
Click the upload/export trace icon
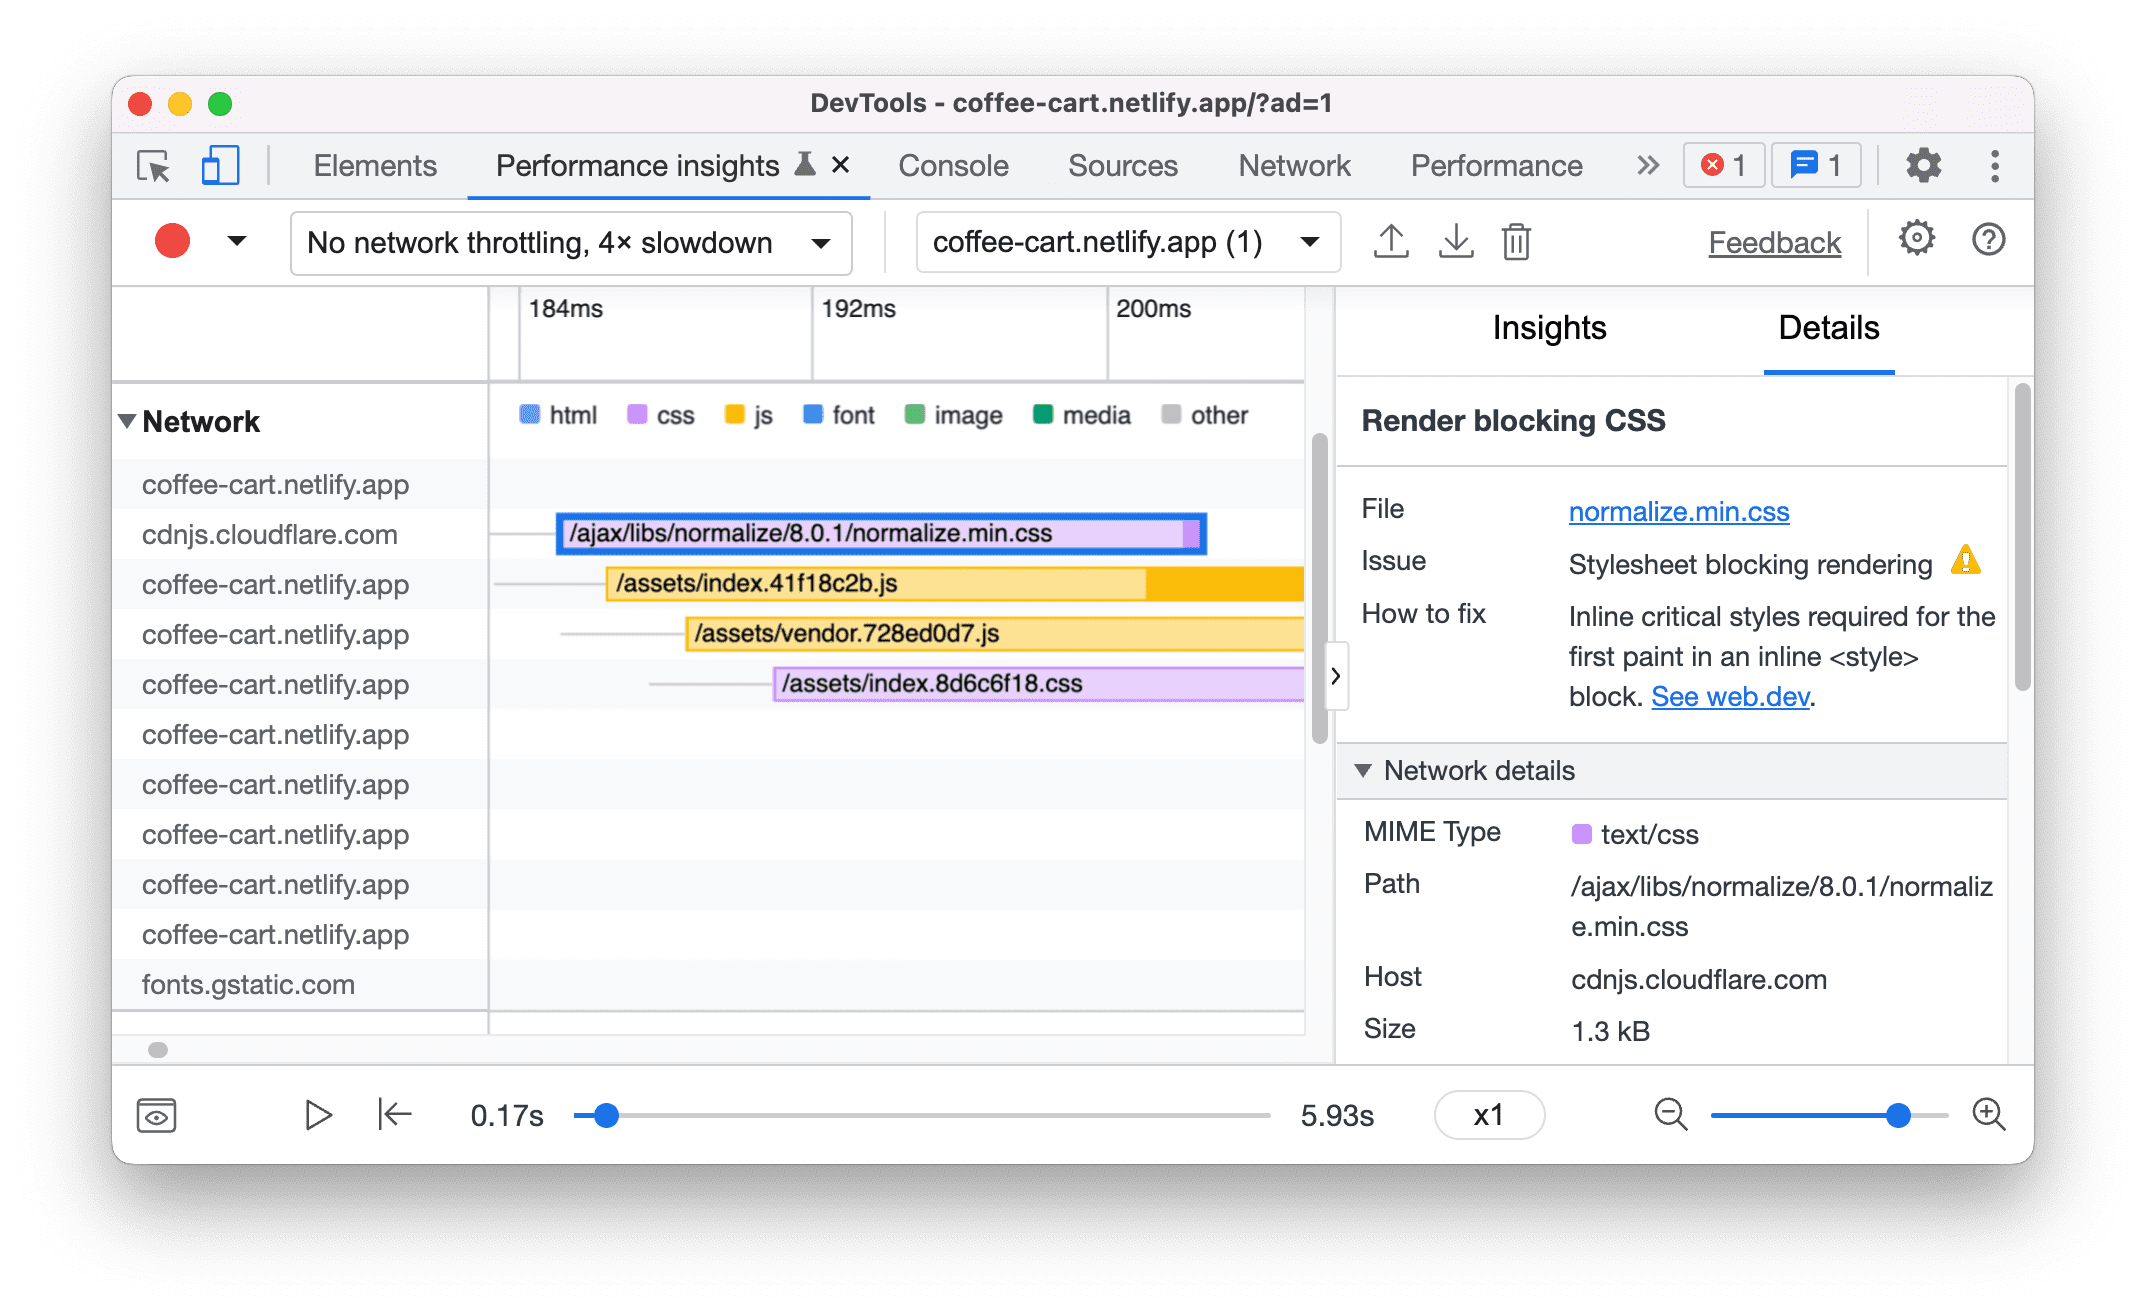tap(1390, 242)
